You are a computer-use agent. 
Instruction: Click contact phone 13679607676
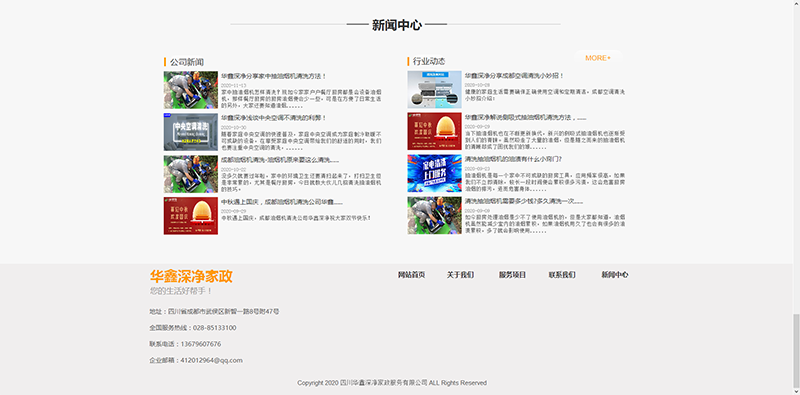click(201, 344)
